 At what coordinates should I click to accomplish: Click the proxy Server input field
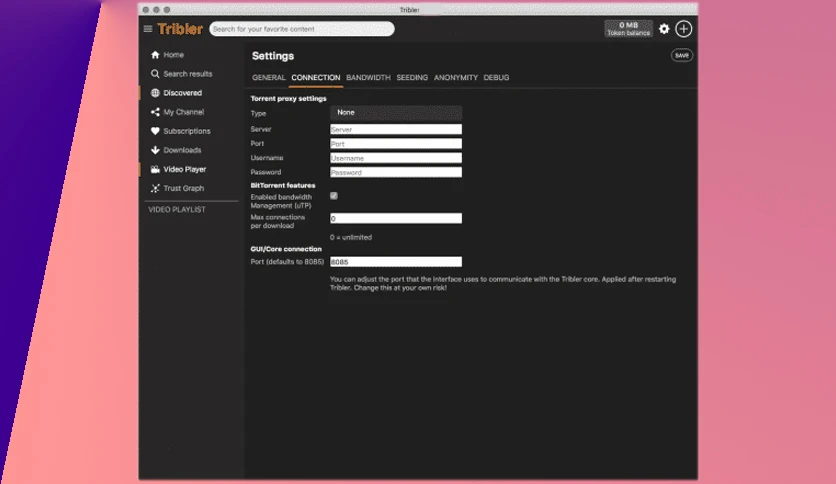[396, 129]
